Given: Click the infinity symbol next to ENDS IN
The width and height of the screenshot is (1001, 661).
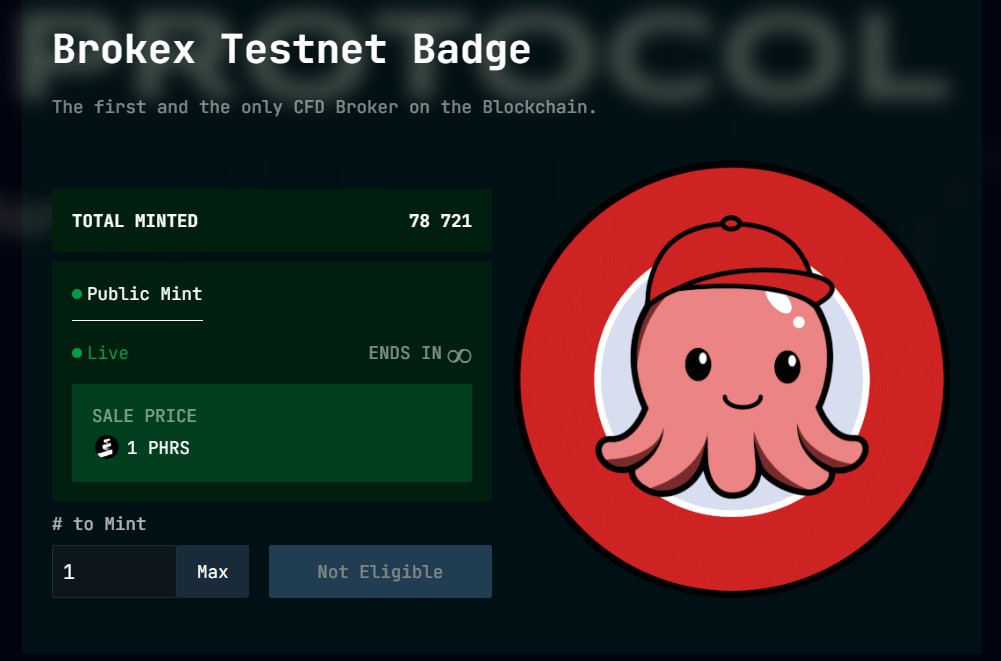Looking at the screenshot, I should point(460,355).
